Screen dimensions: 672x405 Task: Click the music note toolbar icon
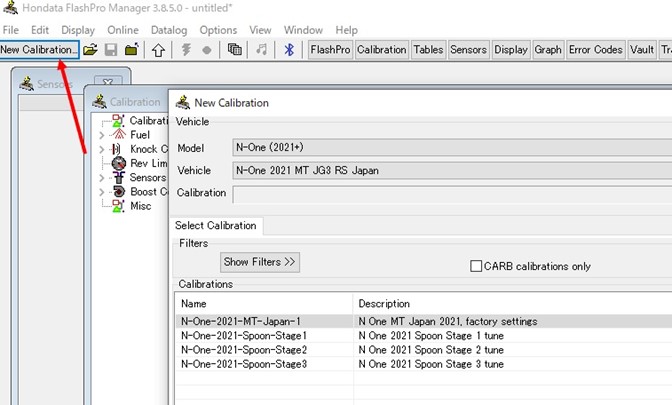(261, 49)
